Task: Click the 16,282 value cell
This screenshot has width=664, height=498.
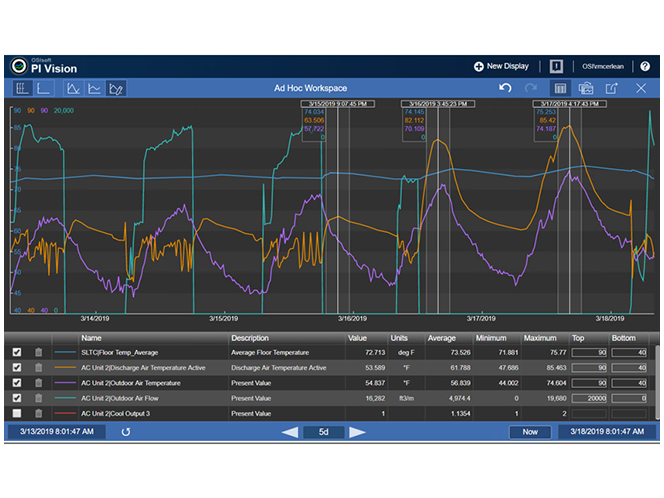Action: (375, 398)
